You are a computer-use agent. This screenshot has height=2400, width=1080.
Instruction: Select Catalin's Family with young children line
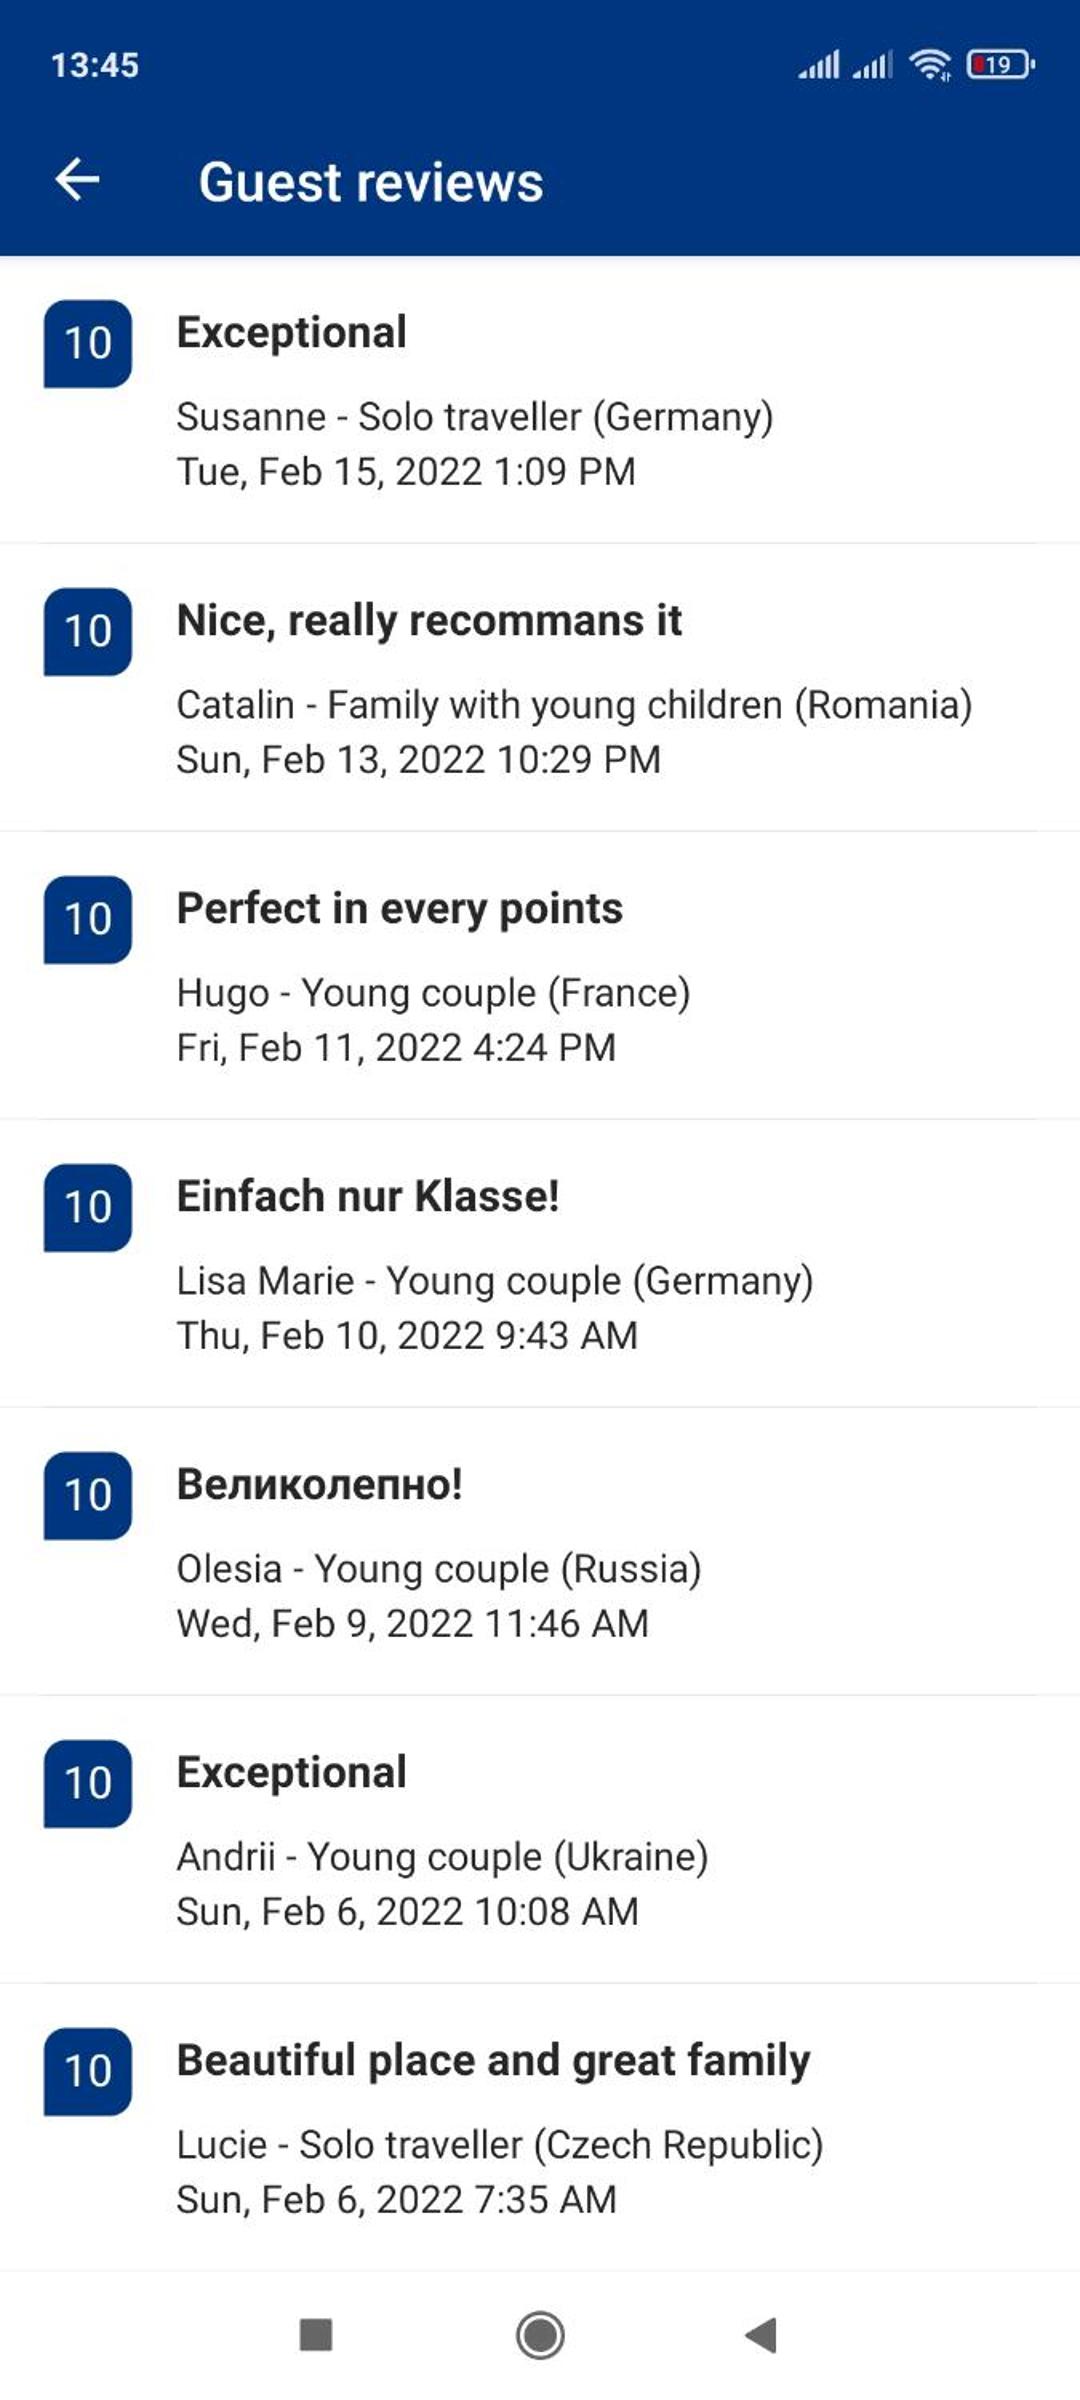574,705
